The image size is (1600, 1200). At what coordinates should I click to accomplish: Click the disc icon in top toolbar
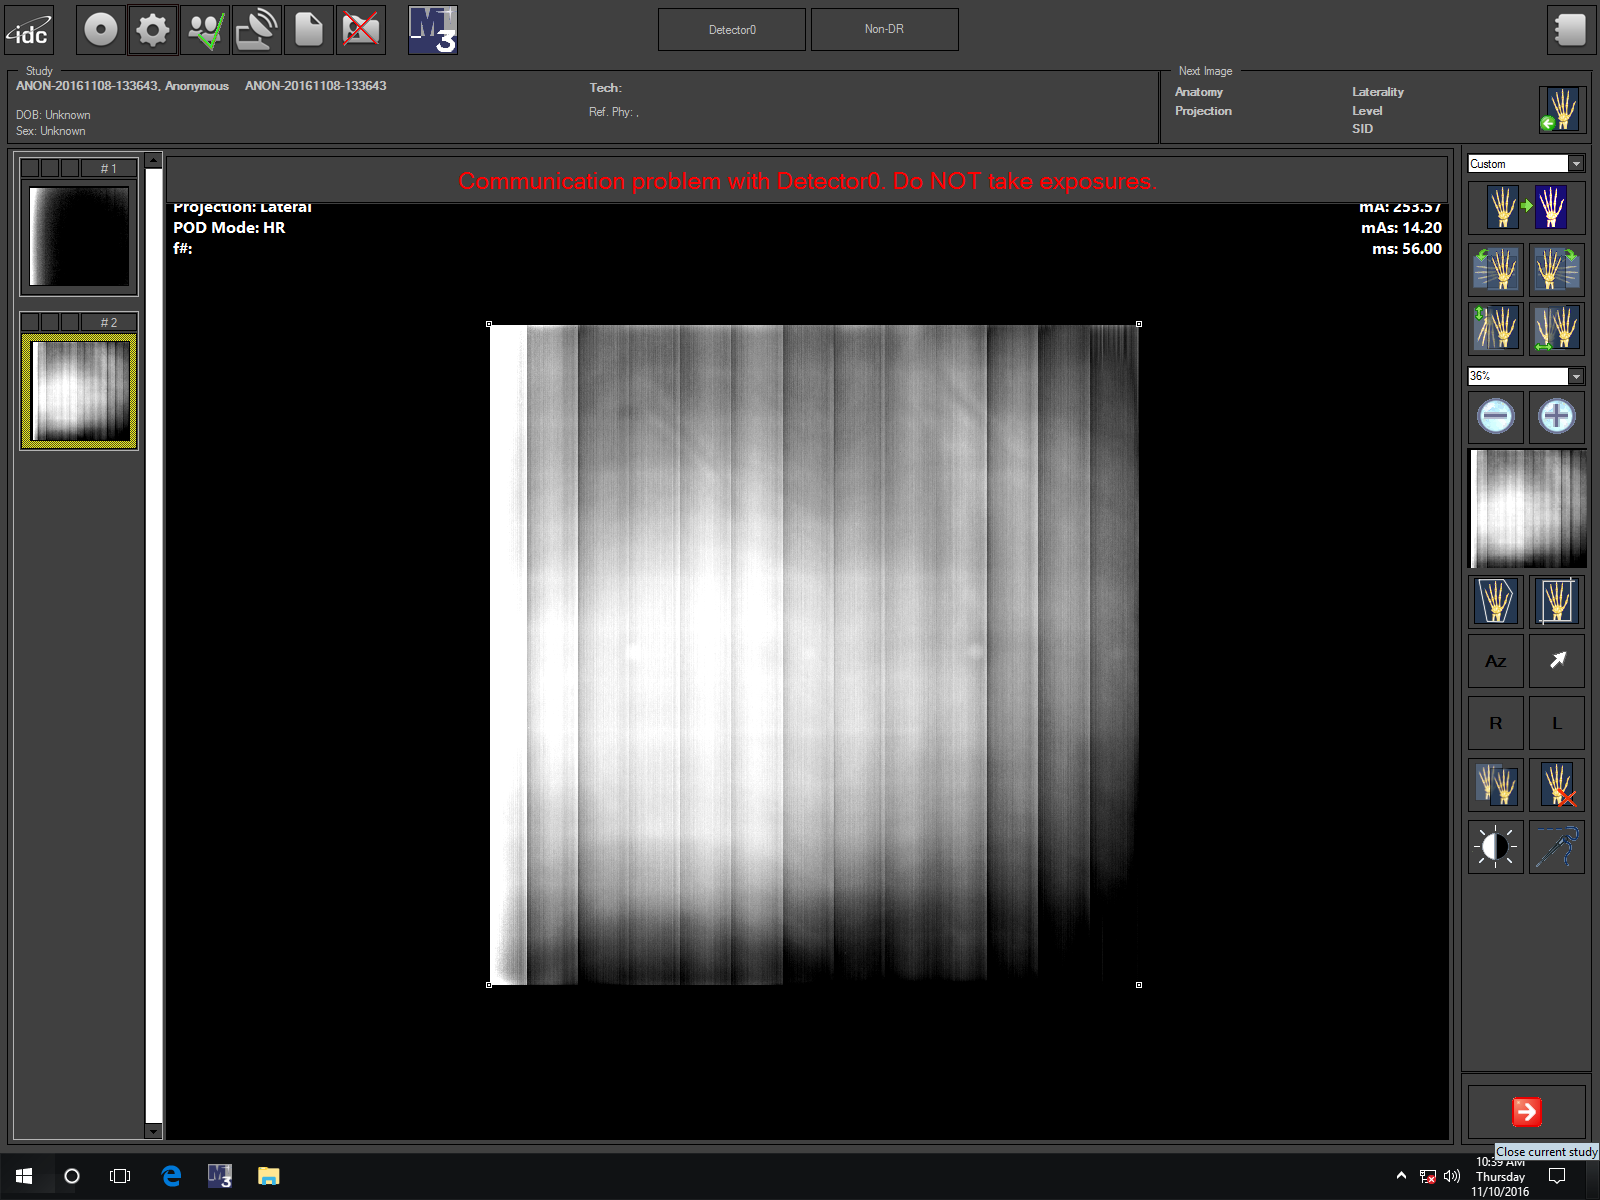coord(100,30)
